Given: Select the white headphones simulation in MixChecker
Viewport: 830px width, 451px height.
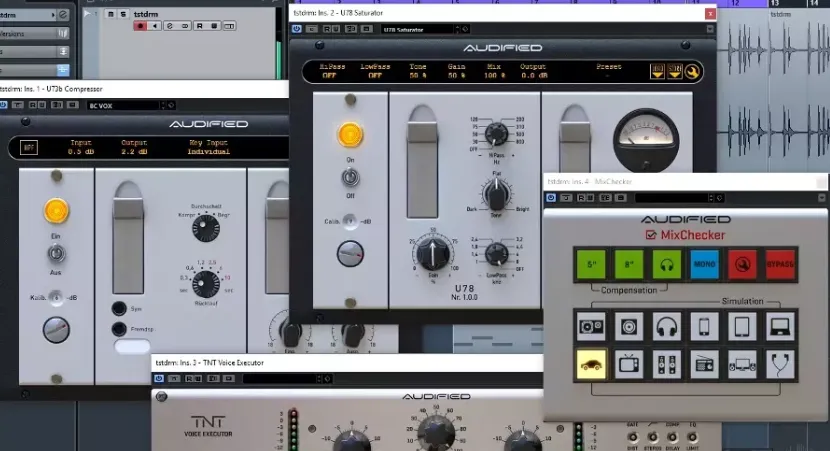Looking at the screenshot, I should (x=666, y=327).
